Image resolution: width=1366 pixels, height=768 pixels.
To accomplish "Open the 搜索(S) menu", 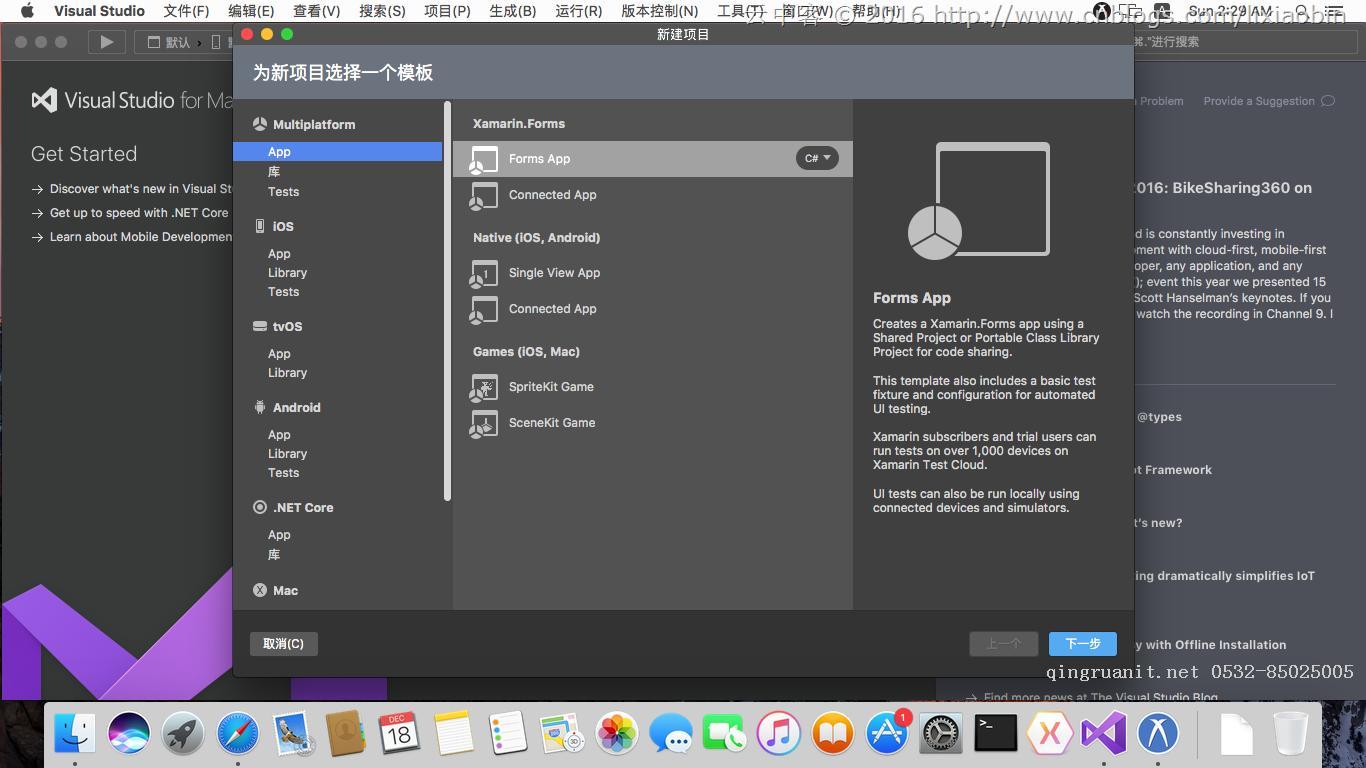I will pos(382,11).
